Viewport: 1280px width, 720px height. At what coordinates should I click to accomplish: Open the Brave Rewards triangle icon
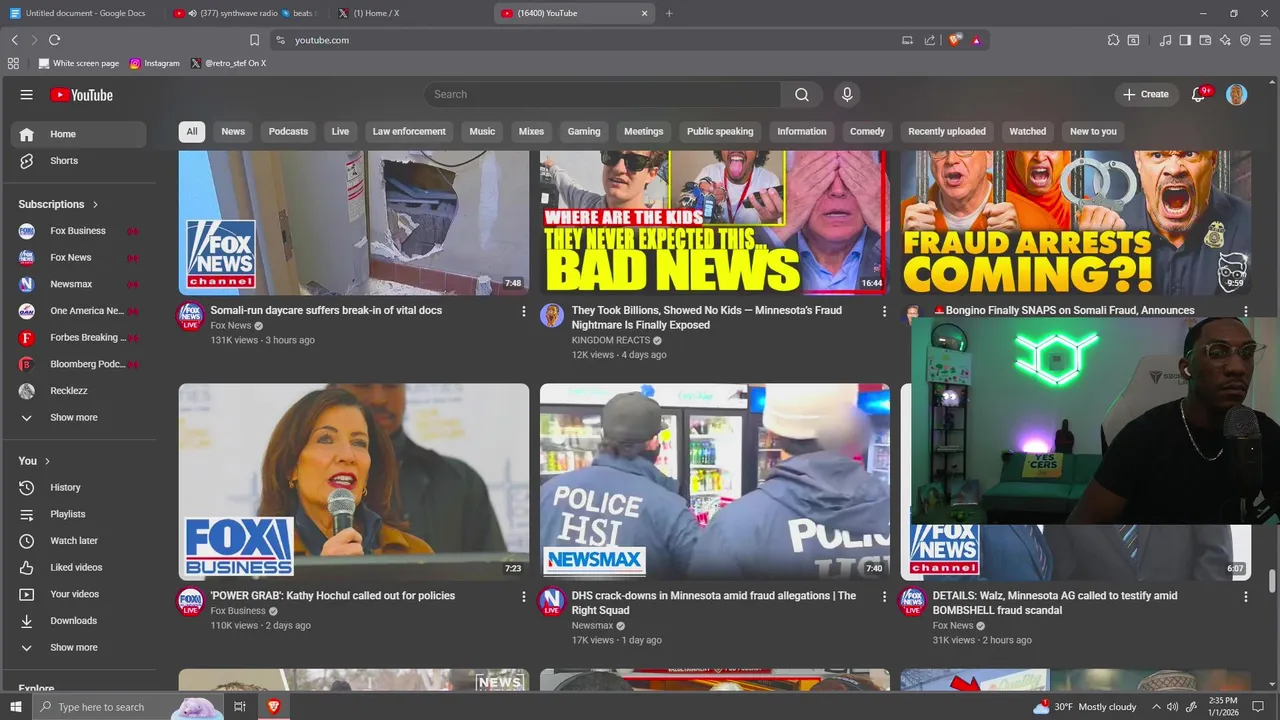tap(976, 40)
